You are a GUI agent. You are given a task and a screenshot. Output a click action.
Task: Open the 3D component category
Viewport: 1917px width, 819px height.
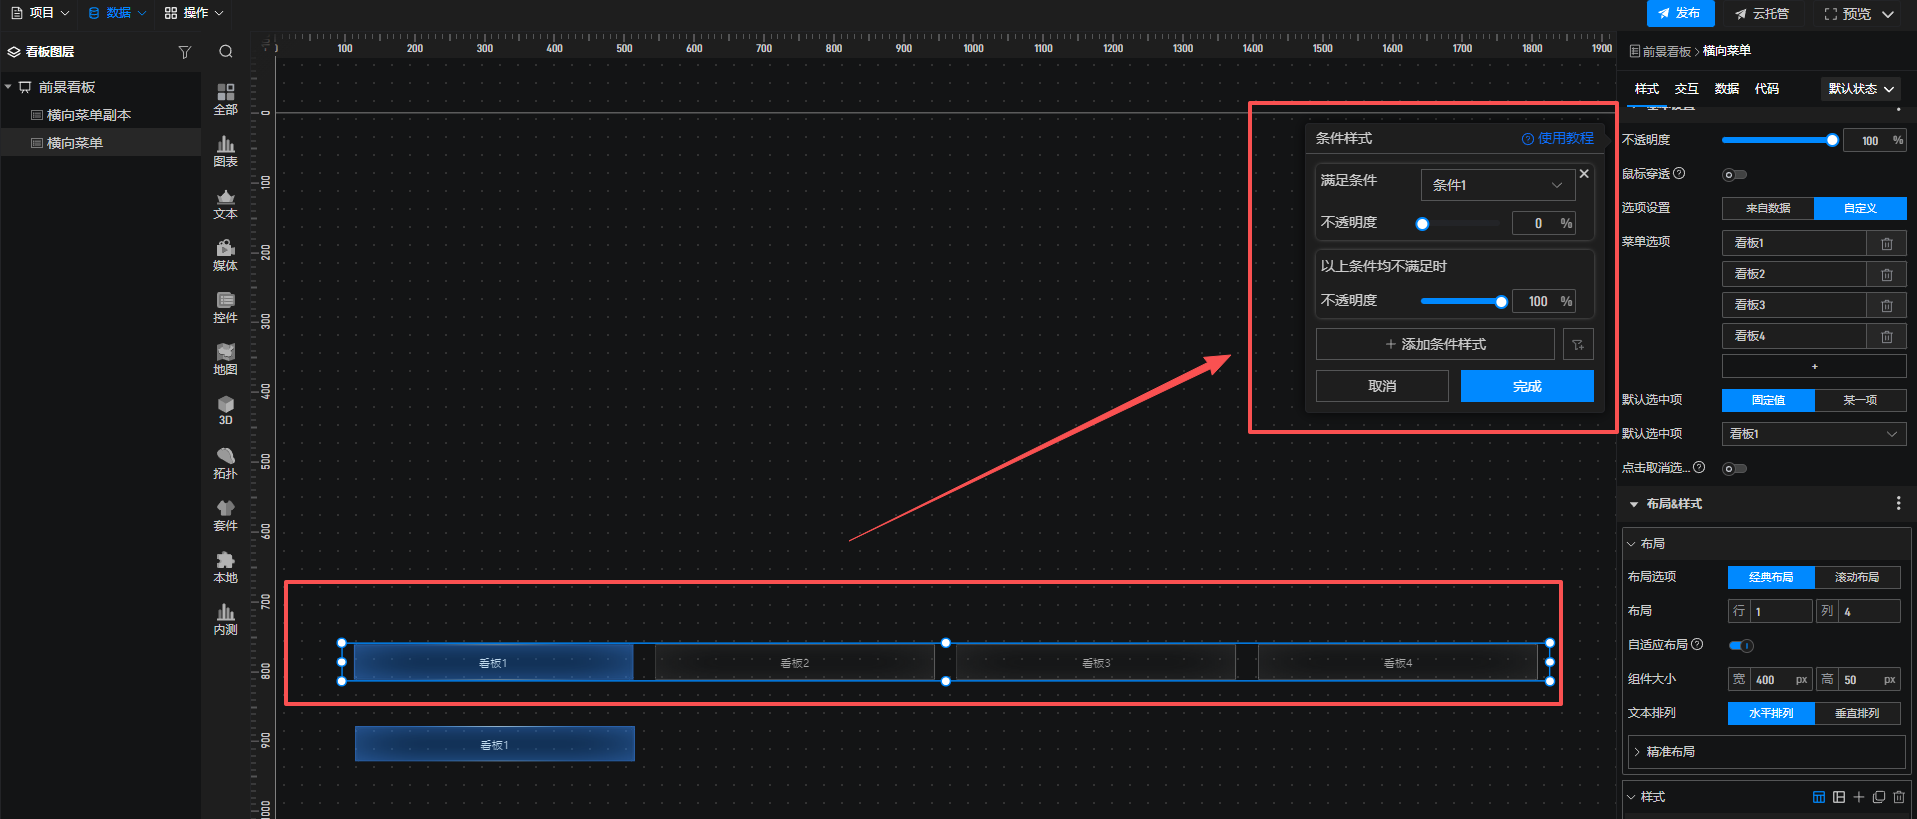225,410
